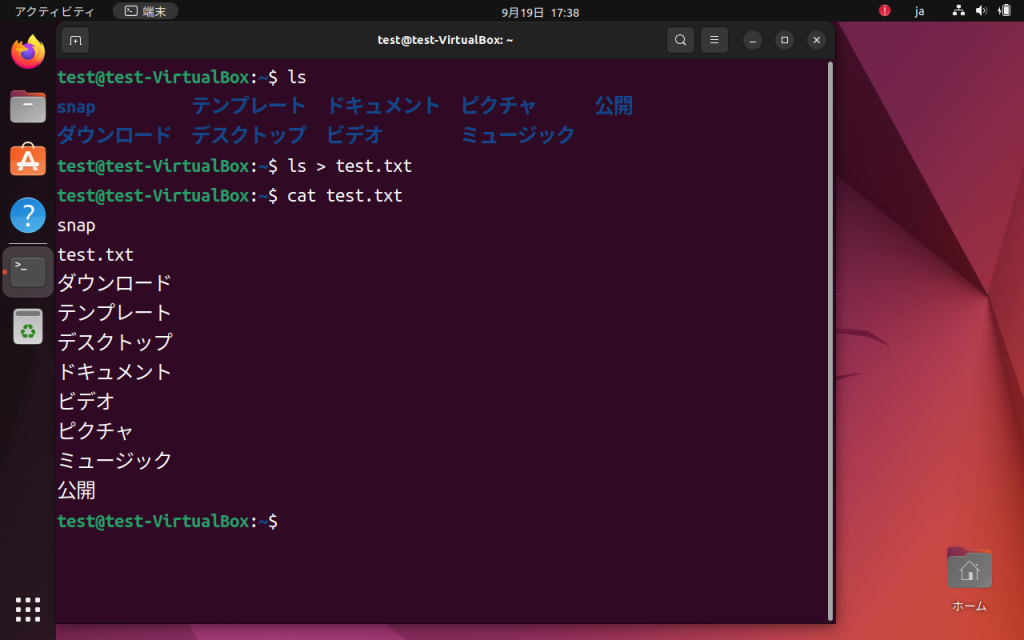Click the volume speaker icon
The width and height of the screenshot is (1024, 640).
(982, 10)
